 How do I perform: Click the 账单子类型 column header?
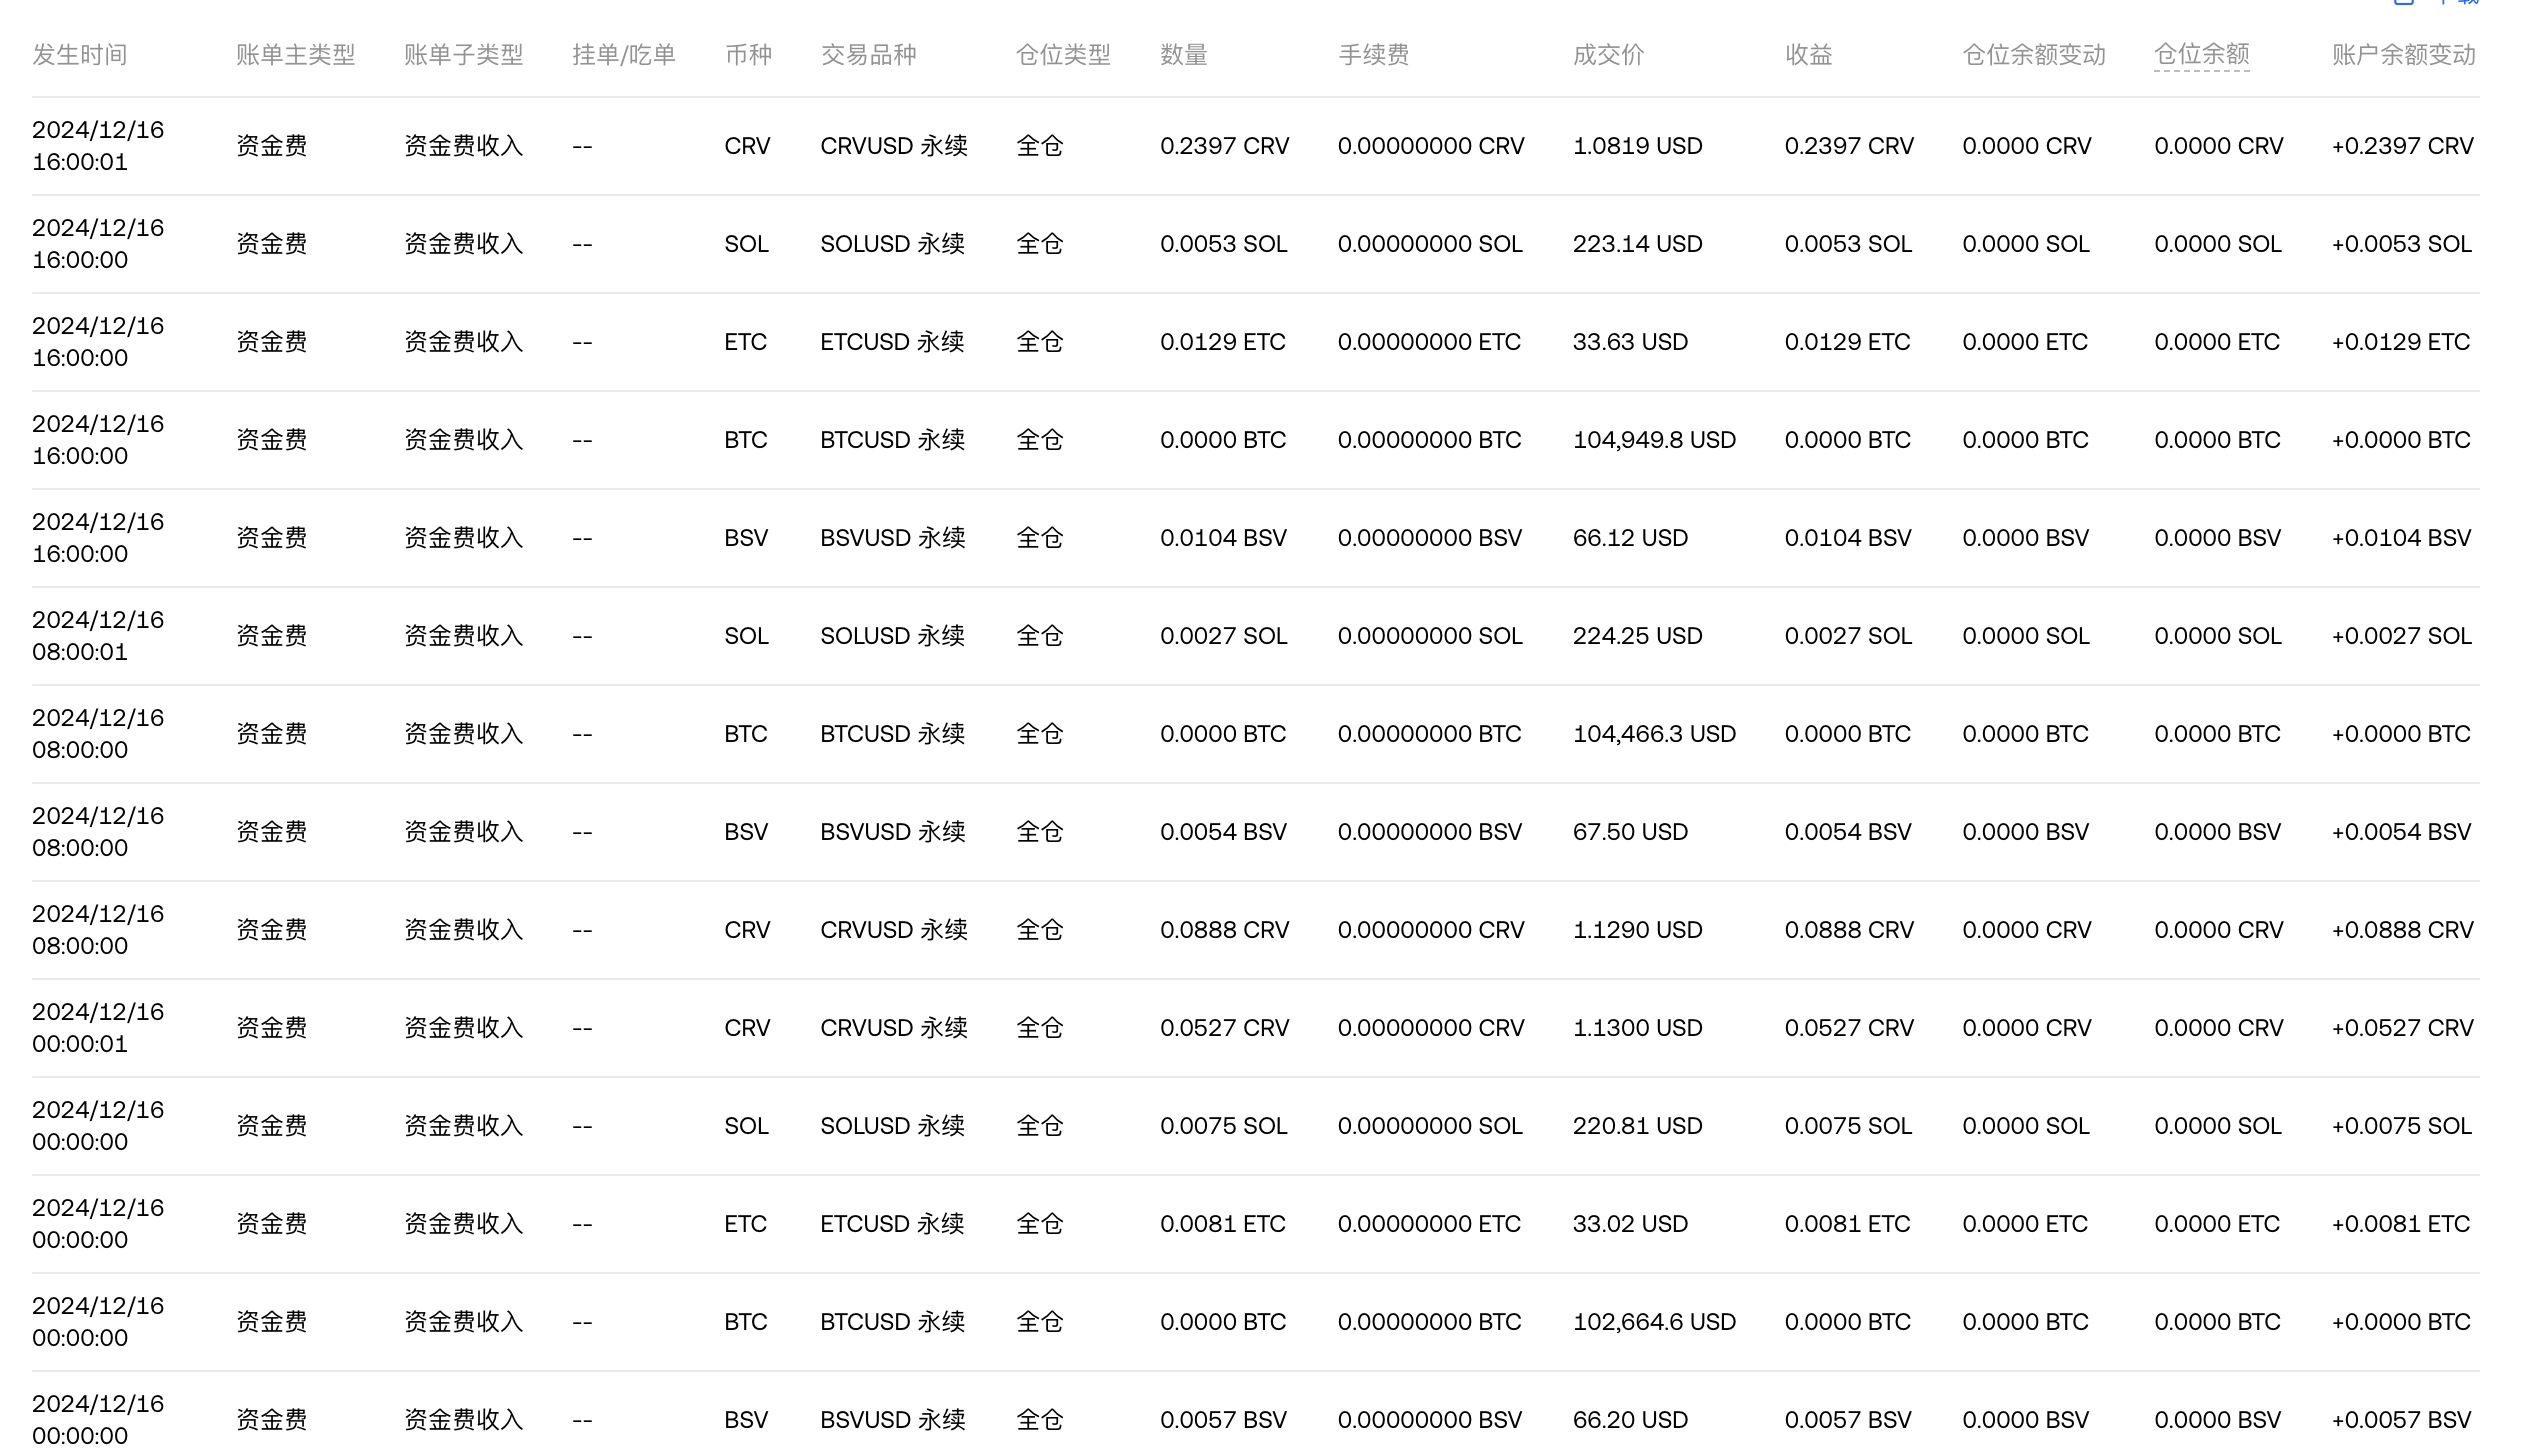pyautogui.click(x=463, y=55)
